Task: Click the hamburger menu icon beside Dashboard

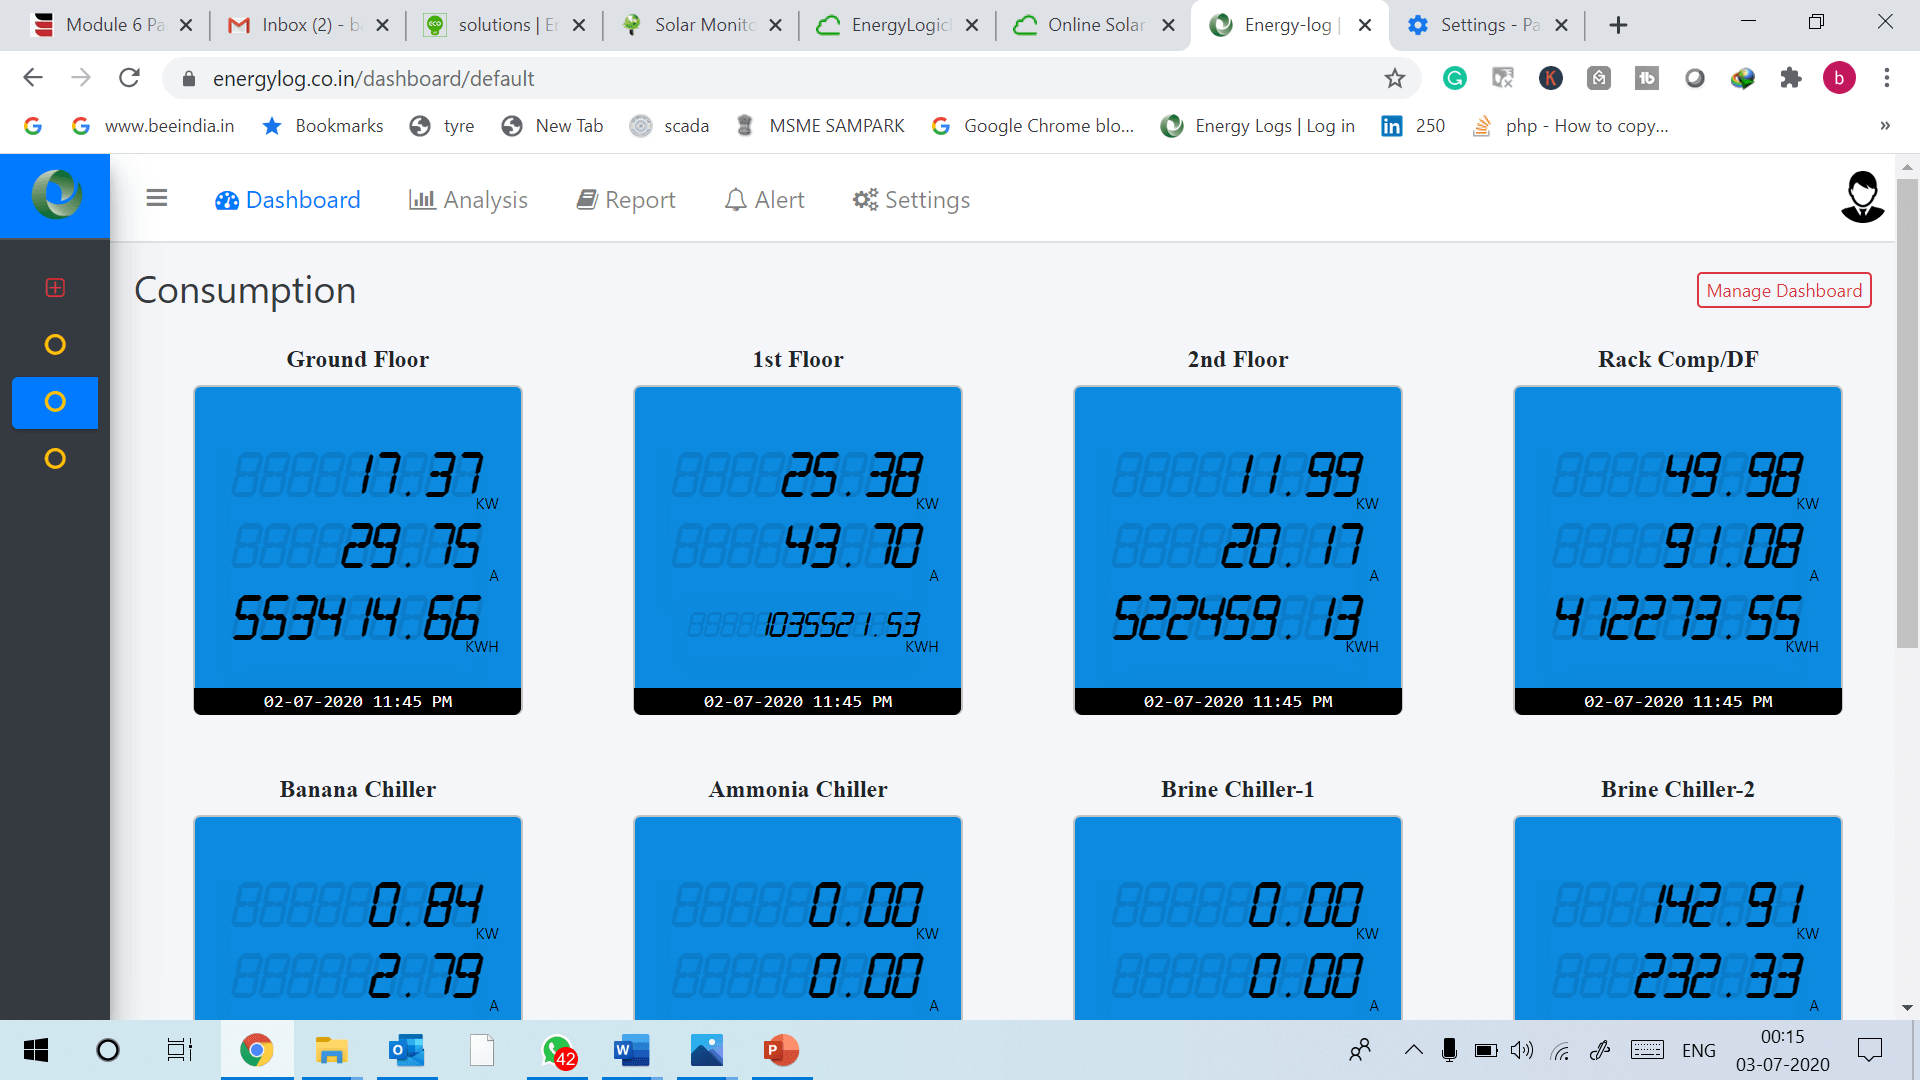Action: [157, 199]
